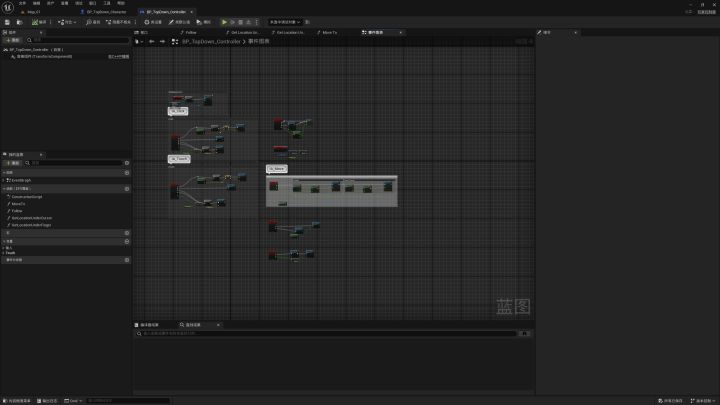The image size is (720, 405).
Task: Open the Follow function graph tab
Action: point(191,33)
